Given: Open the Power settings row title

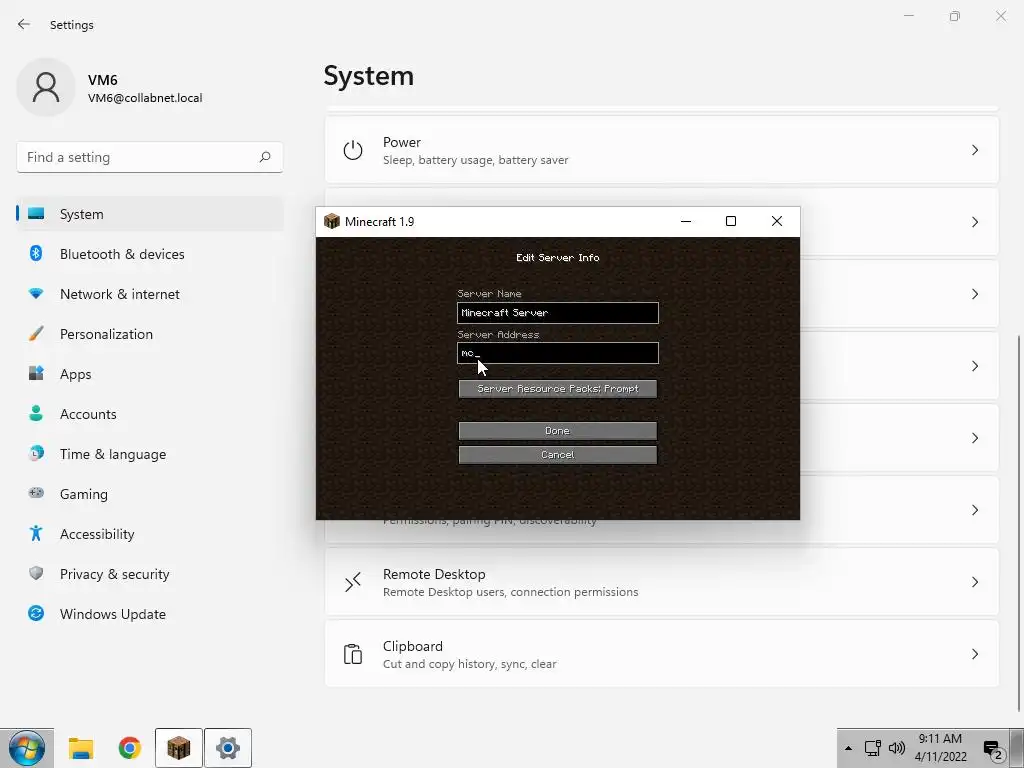Looking at the screenshot, I should pyautogui.click(x=402, y=142).
